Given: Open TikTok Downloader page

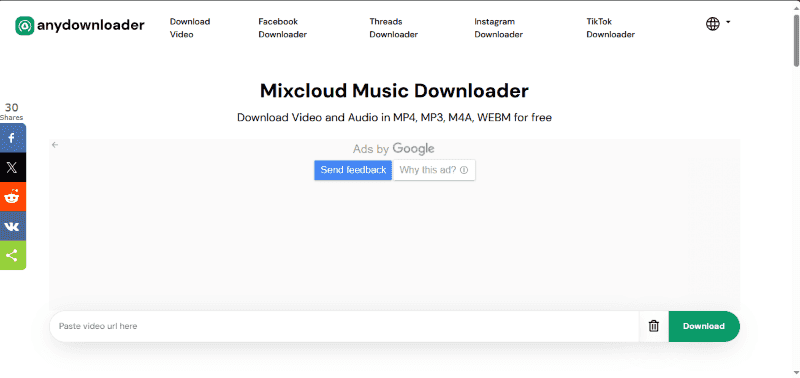Looking at the screenshot, I should pos(610,28).
